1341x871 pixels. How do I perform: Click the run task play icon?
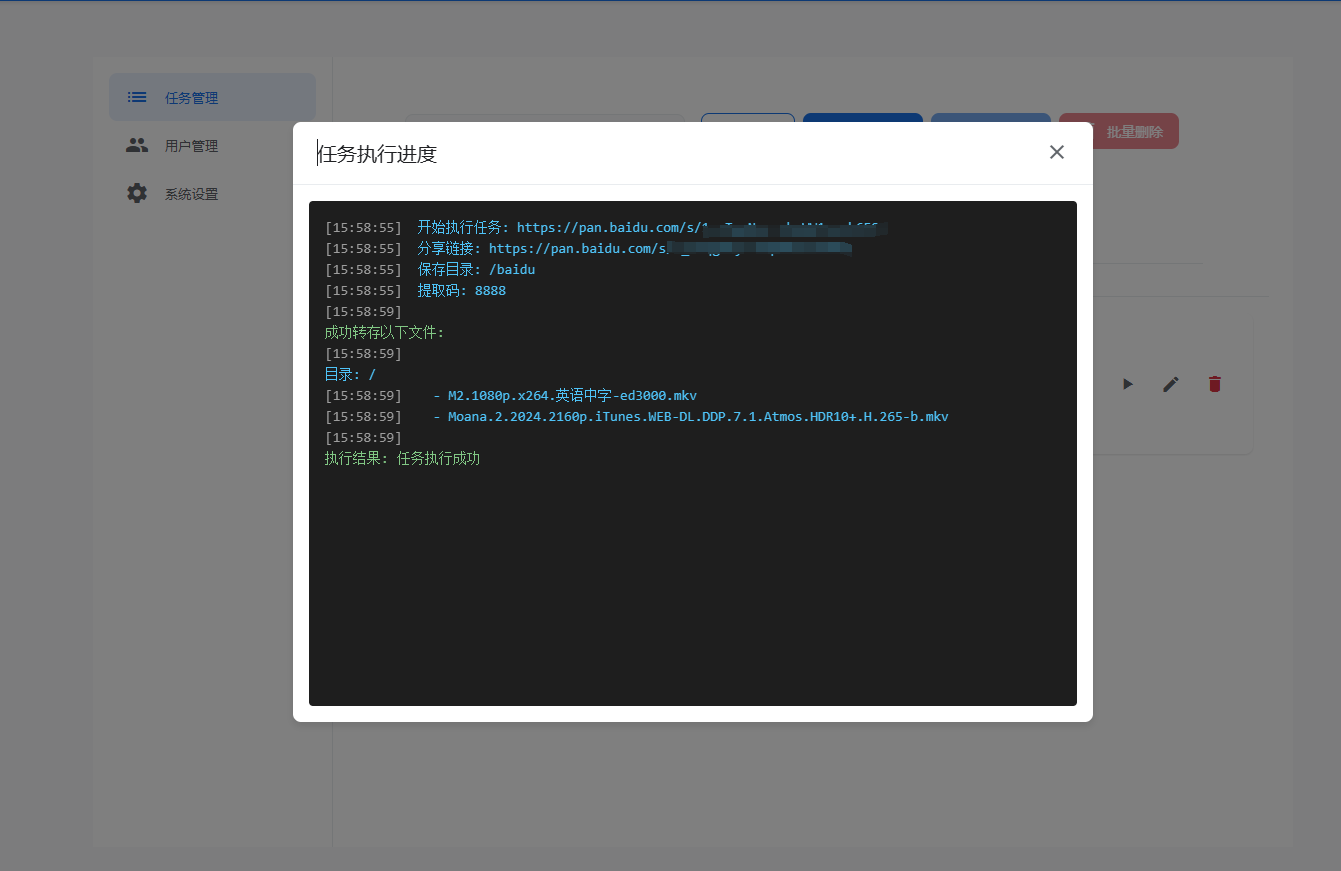[1127, 384]
